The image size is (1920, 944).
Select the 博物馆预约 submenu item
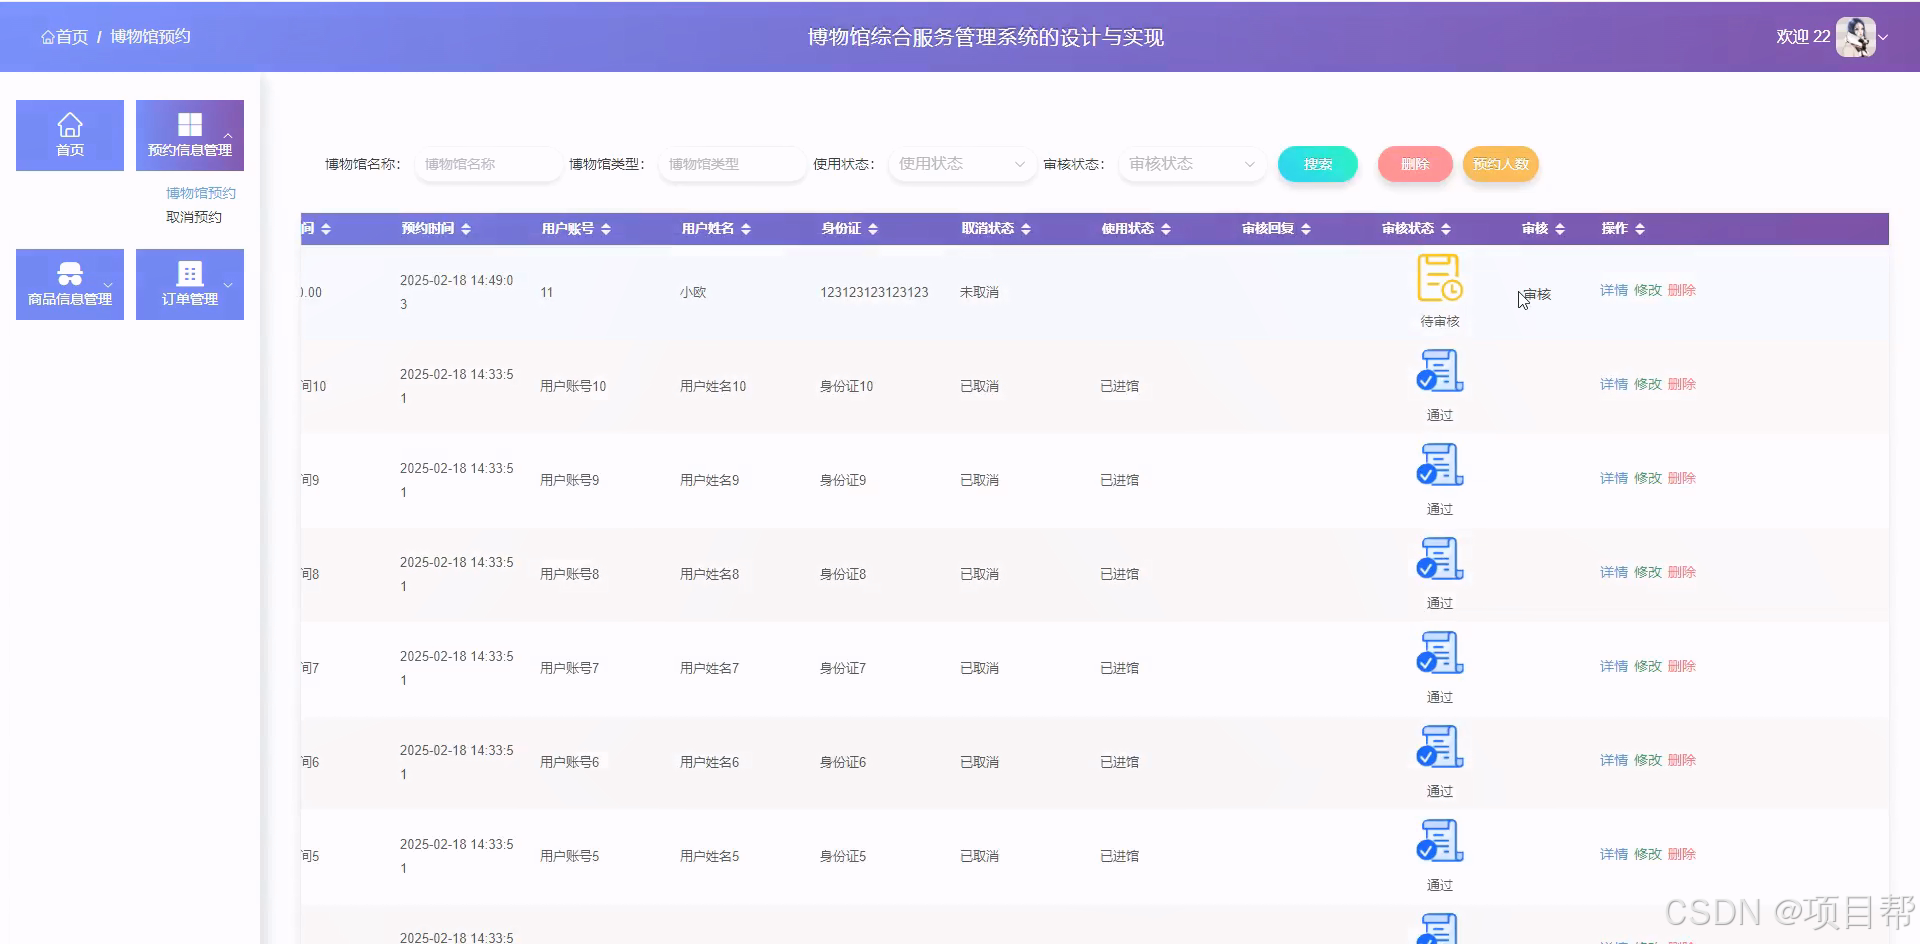click(x=201, y=193)
